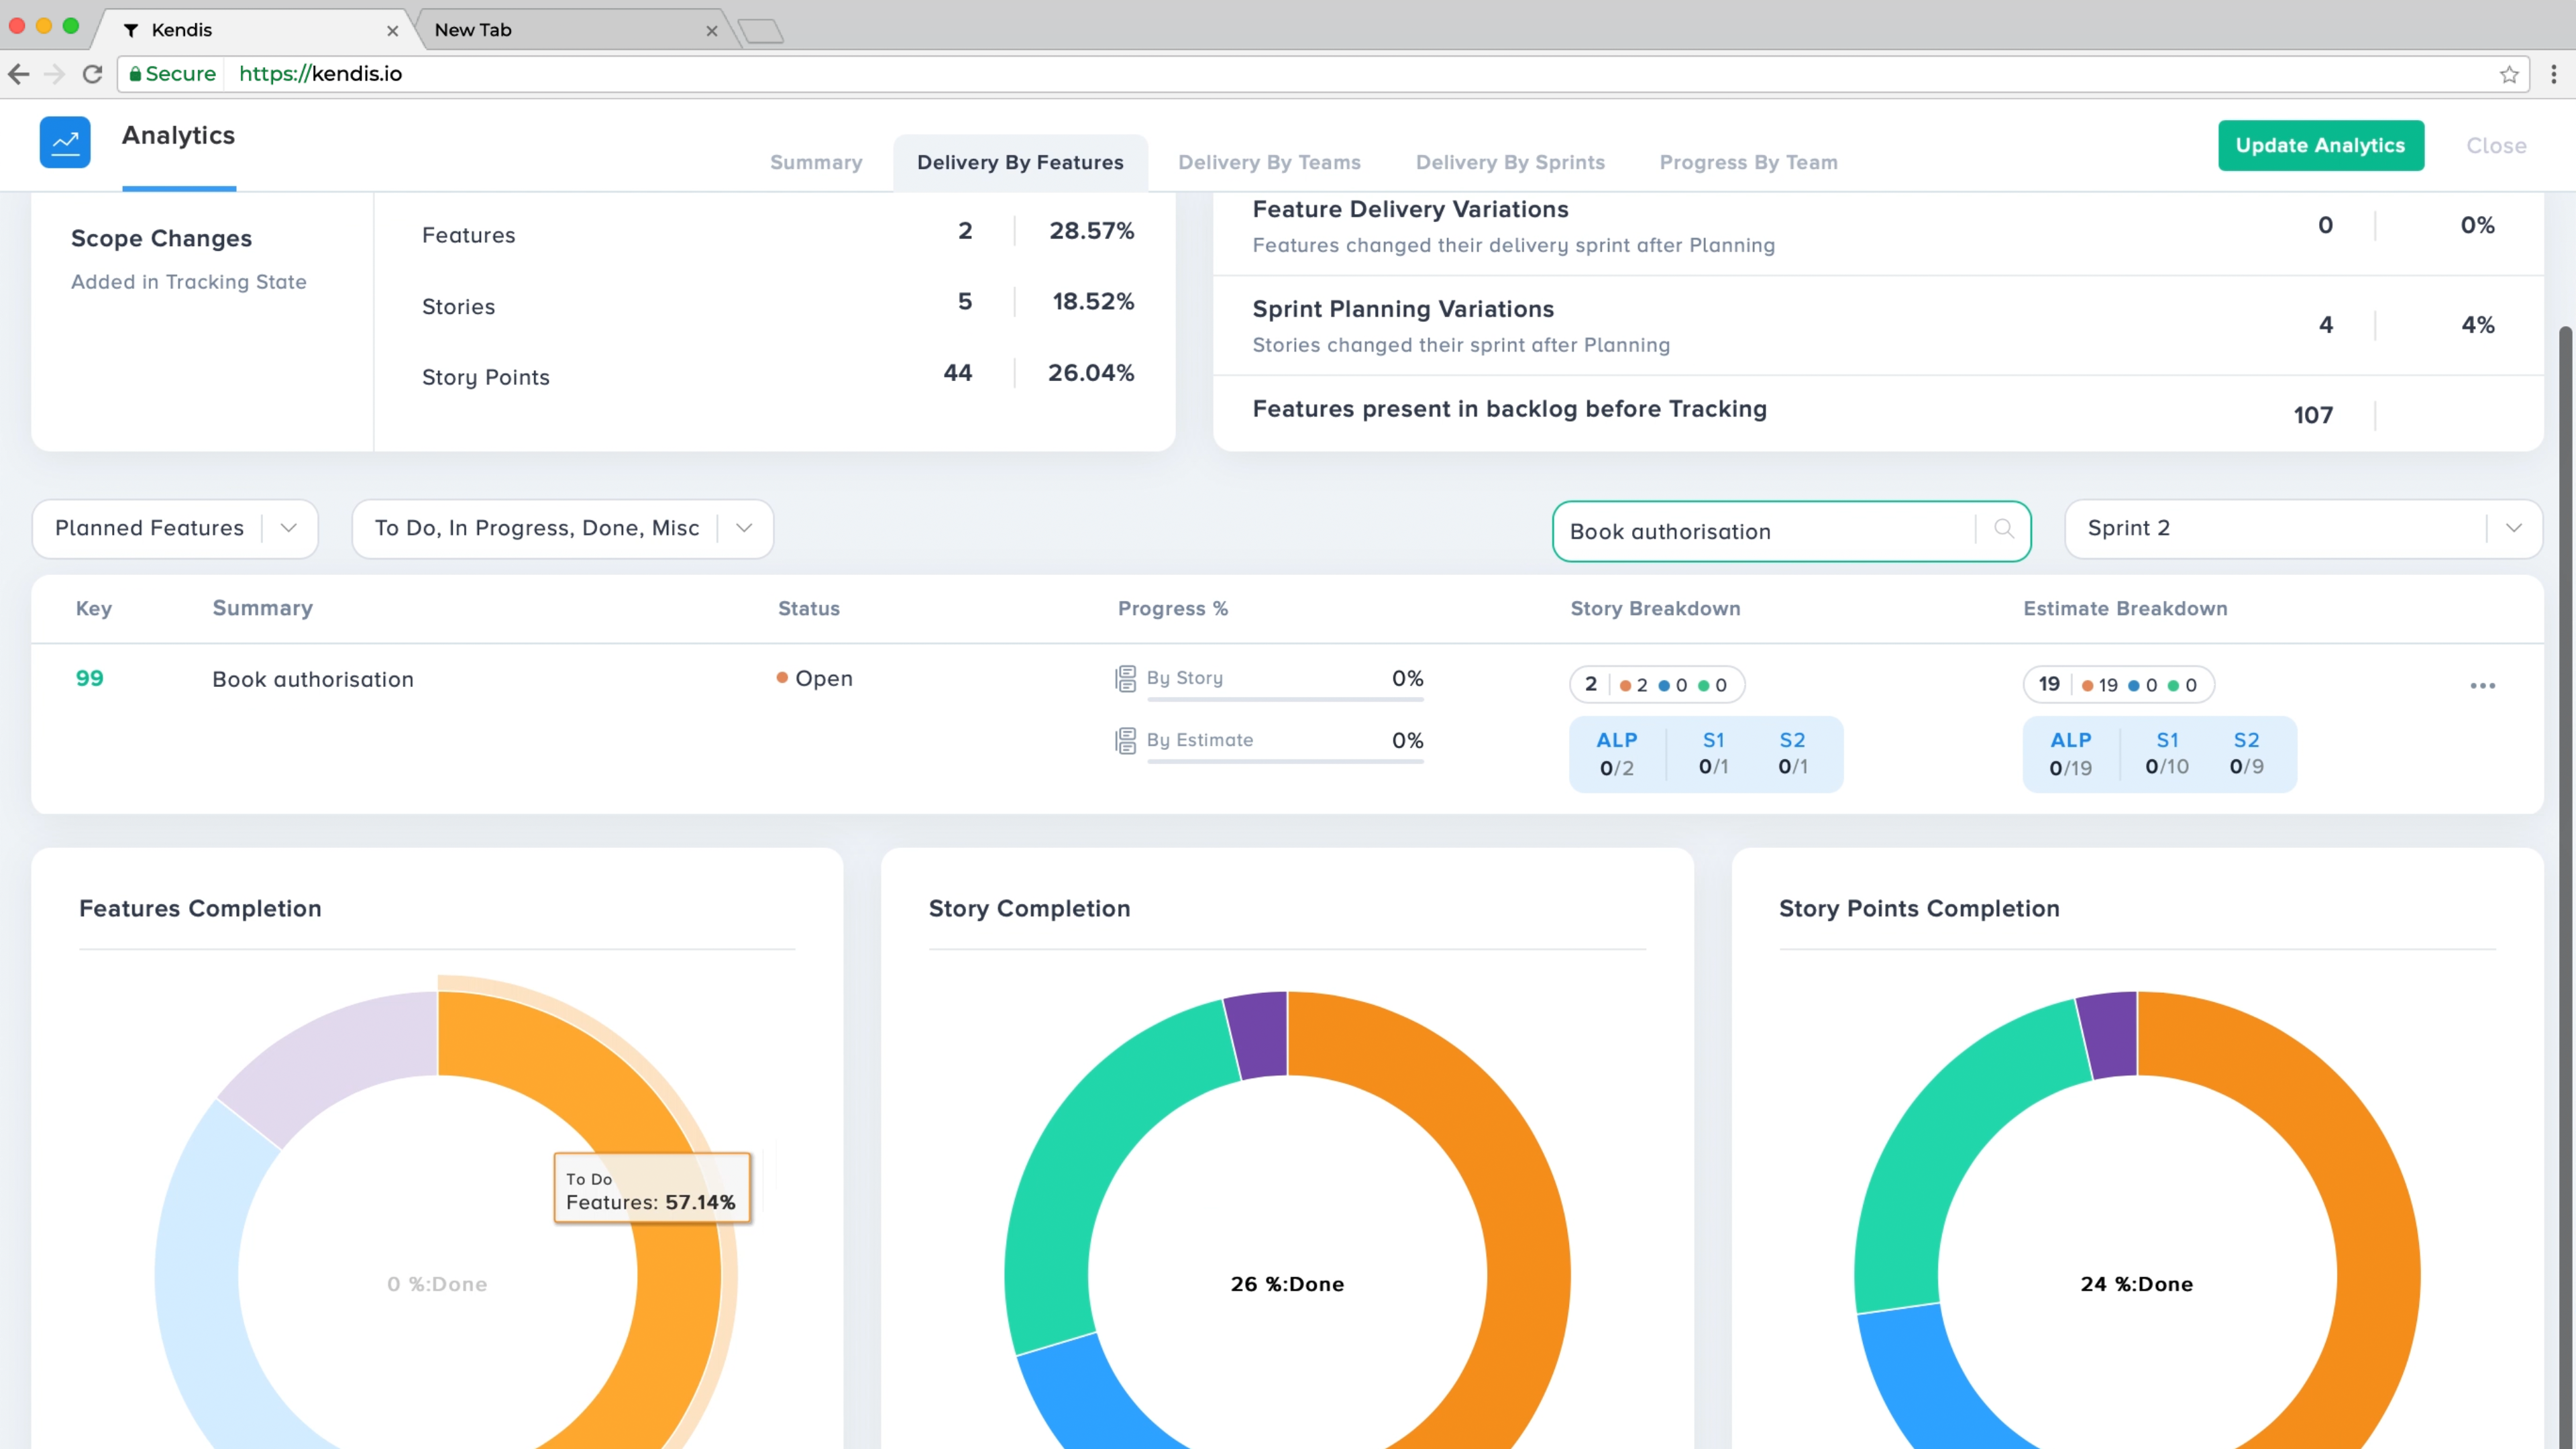Viewport: 2576px width, 1449px height.
Task: Open feature key 99 link
Action: point(89,678)
